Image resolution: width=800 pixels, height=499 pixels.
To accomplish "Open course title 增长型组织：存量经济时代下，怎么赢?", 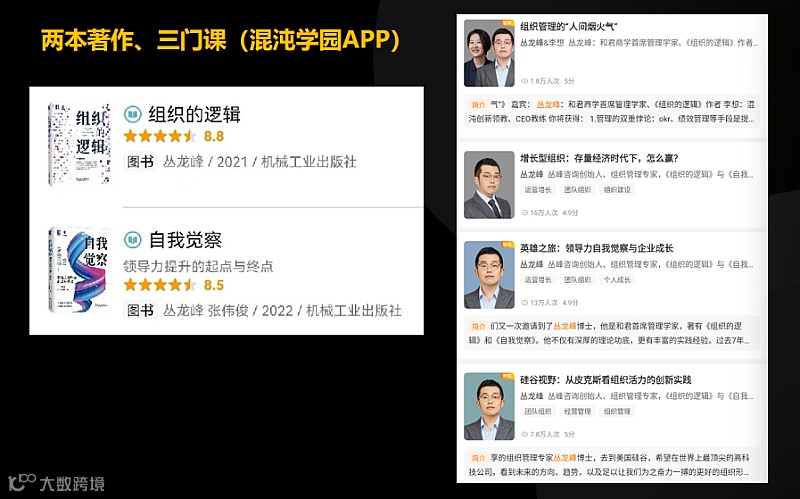I will tap(599, 158).
